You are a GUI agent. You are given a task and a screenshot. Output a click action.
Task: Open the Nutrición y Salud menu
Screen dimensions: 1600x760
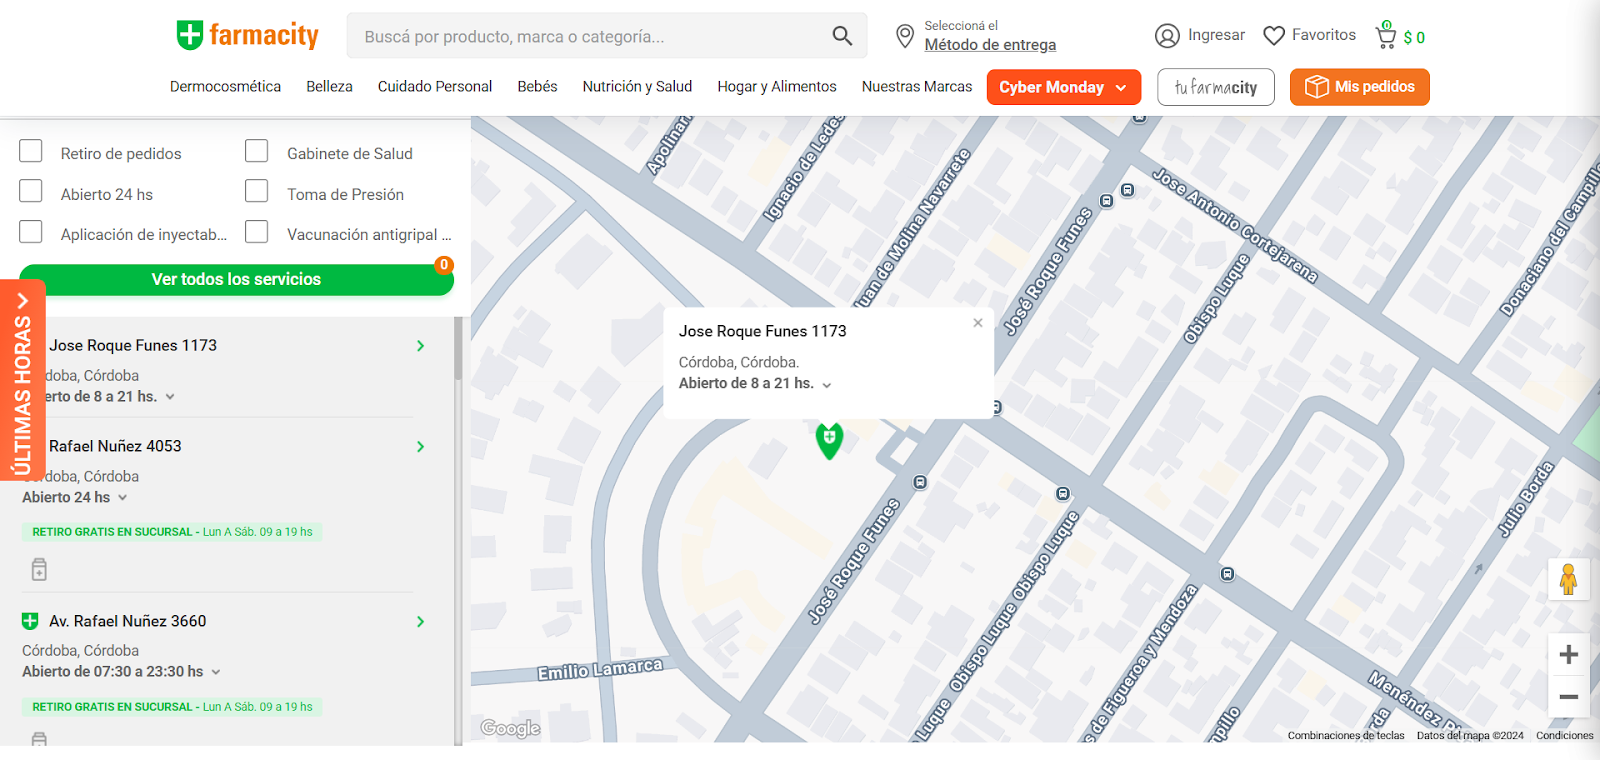pos(637,87)
